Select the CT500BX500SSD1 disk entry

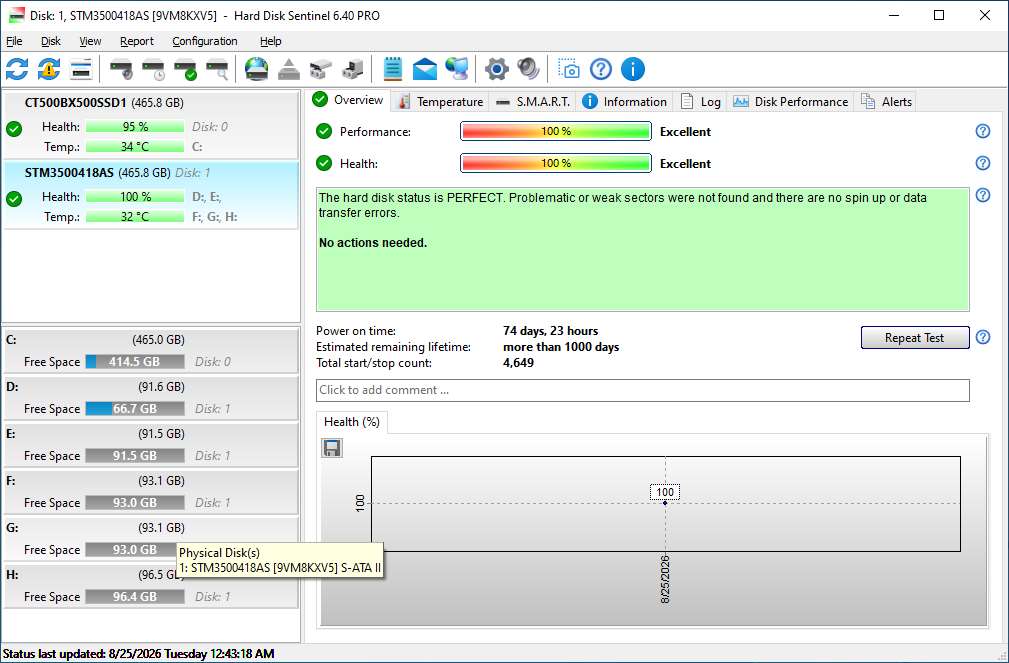[151, 126]
